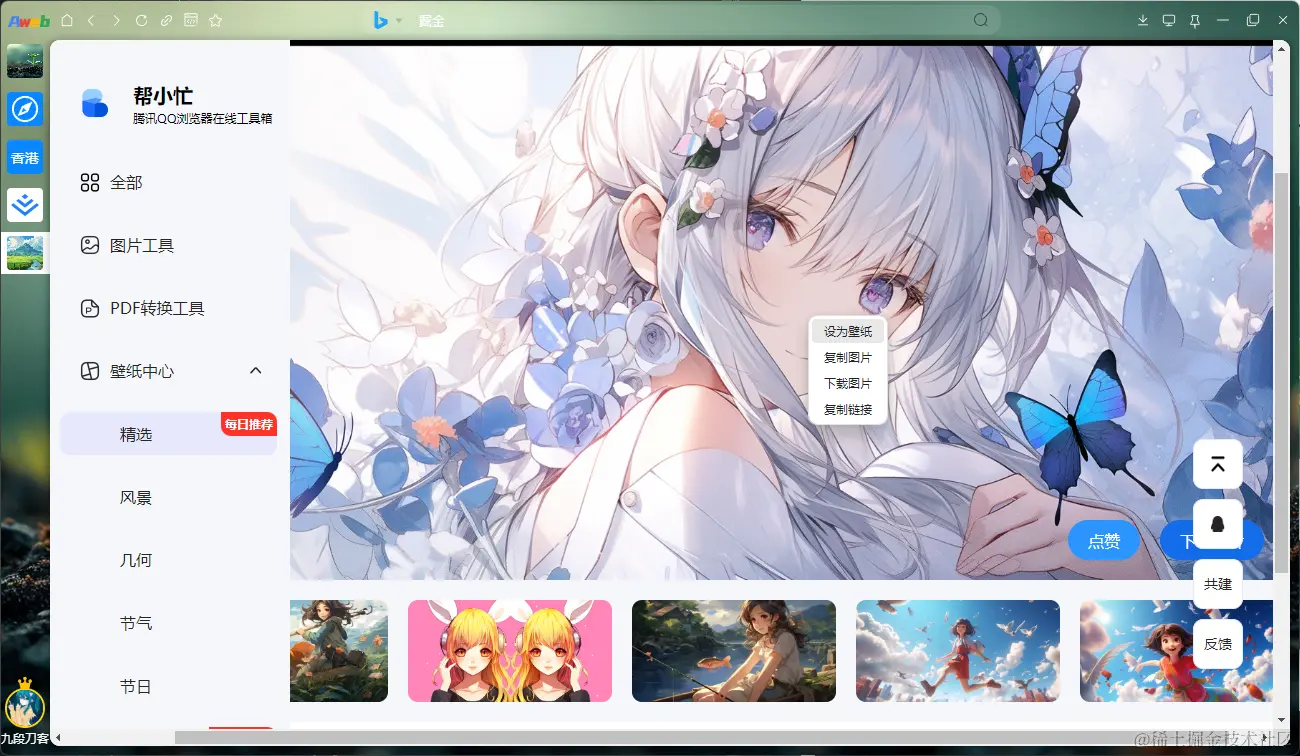Screen dimensions: 1300x756
Task: Select the mountain landscape sidebar tab
Action: click(x=24, y=253)
